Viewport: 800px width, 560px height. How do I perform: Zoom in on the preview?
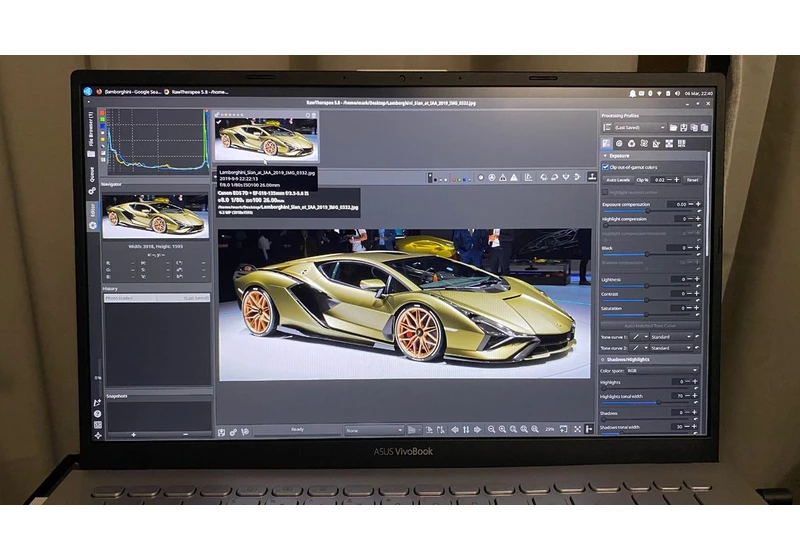503,430
